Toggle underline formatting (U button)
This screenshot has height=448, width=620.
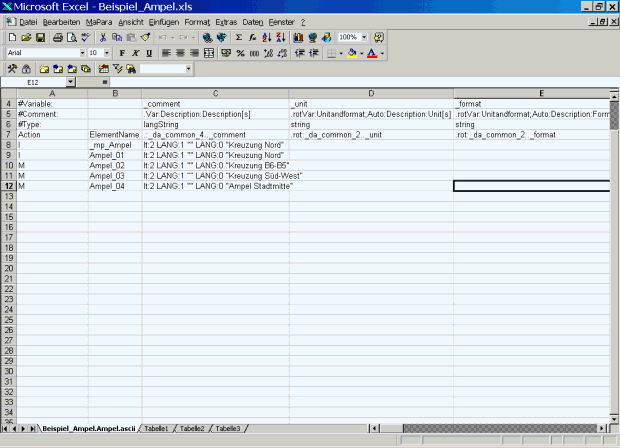(149, 53)
